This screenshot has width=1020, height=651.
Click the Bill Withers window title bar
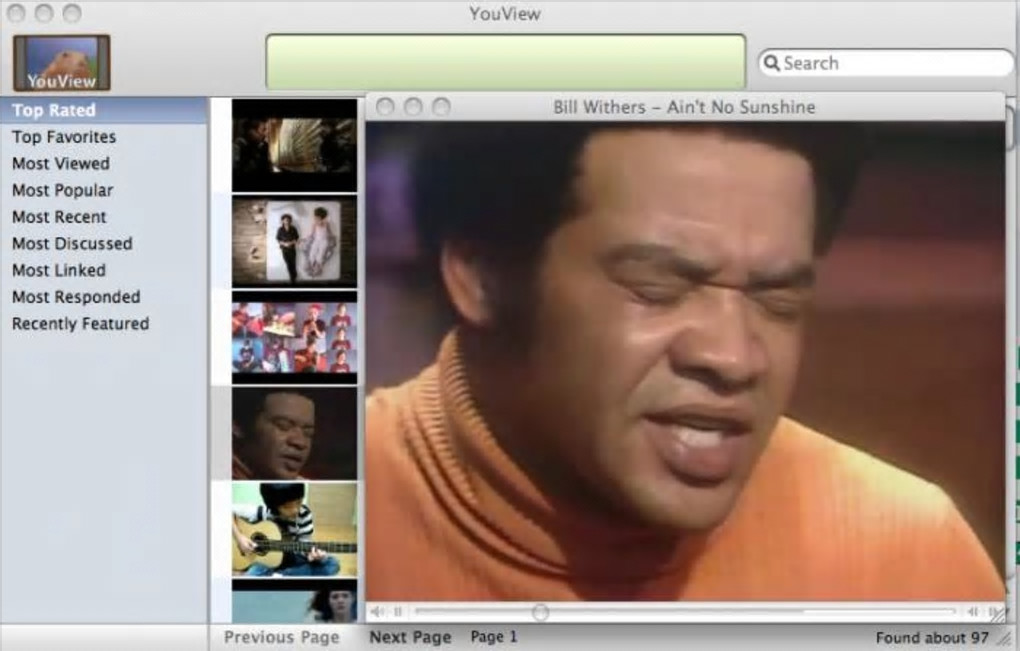click(x=684, y=107)
